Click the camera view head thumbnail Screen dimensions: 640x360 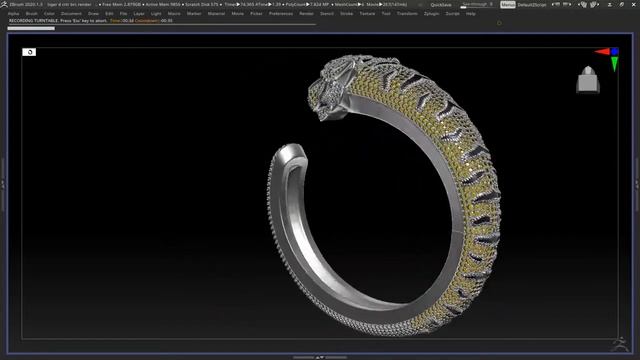(588, 80)
